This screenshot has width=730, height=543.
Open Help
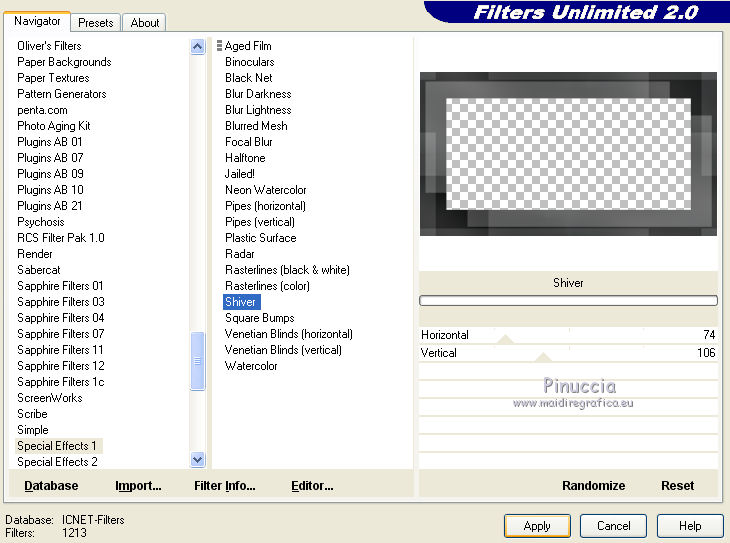689,526
